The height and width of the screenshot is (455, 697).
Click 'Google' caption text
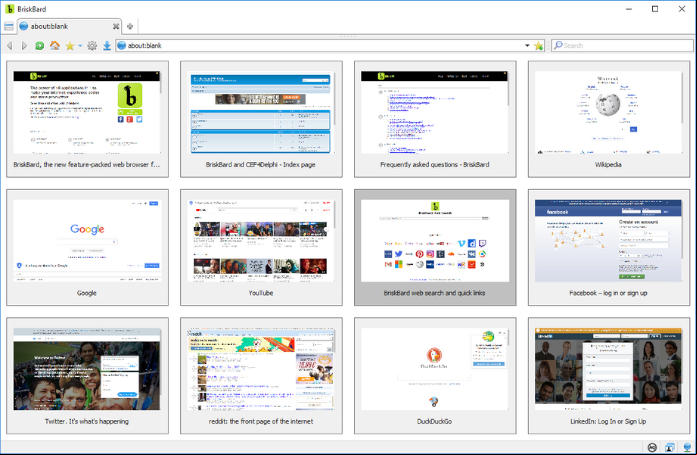[x=87, y=293]
